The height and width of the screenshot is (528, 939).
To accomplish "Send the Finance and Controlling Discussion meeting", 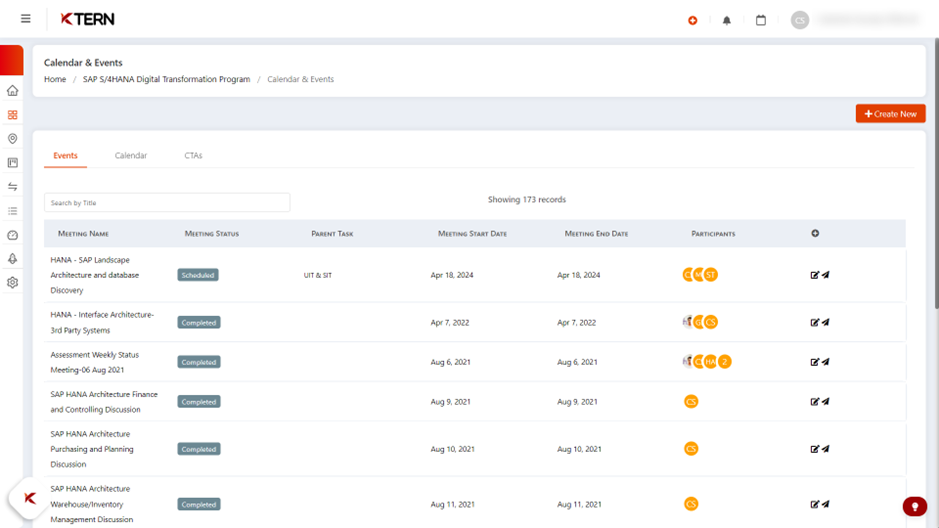I will click(x=825, y=401).
